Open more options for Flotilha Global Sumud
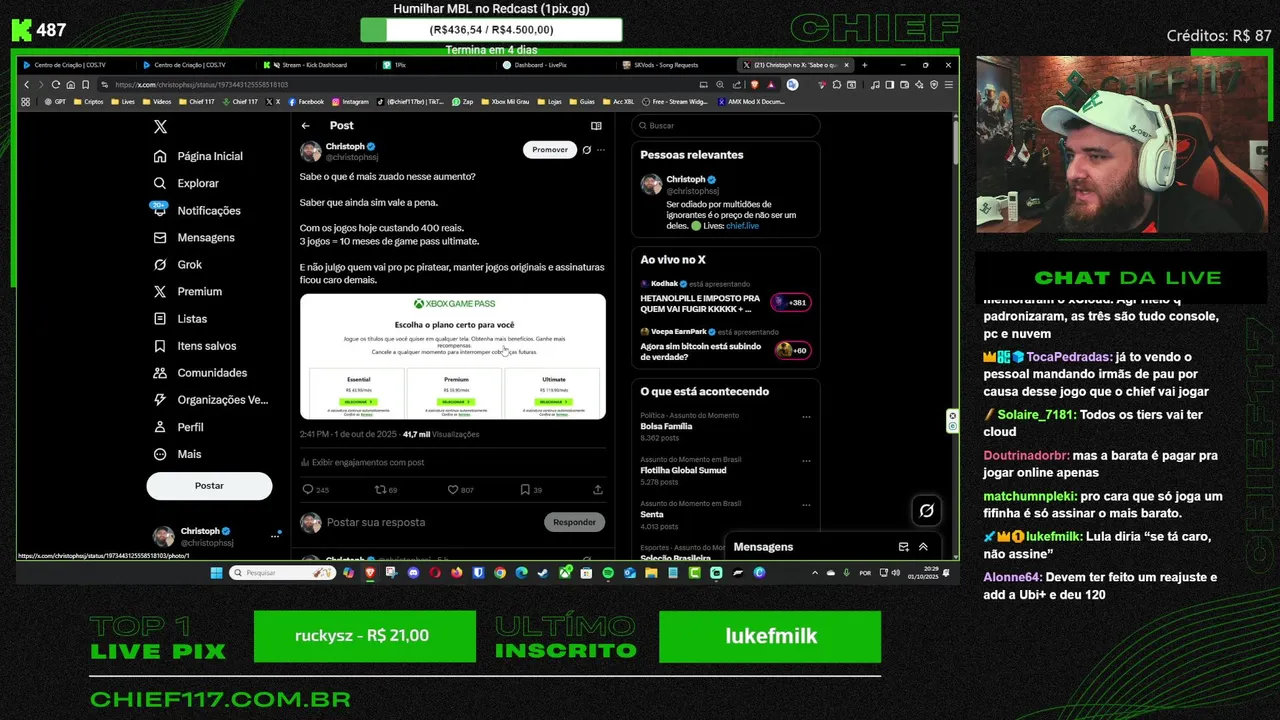Viewport: 1280px width, 720px height. [x=806, y=460]
